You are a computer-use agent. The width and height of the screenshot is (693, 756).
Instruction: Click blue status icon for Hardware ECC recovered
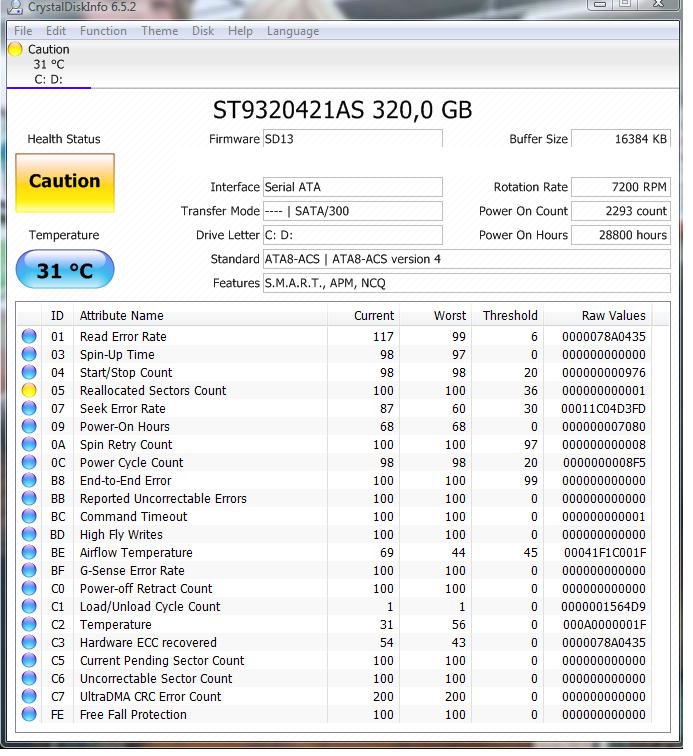[29, 642]
